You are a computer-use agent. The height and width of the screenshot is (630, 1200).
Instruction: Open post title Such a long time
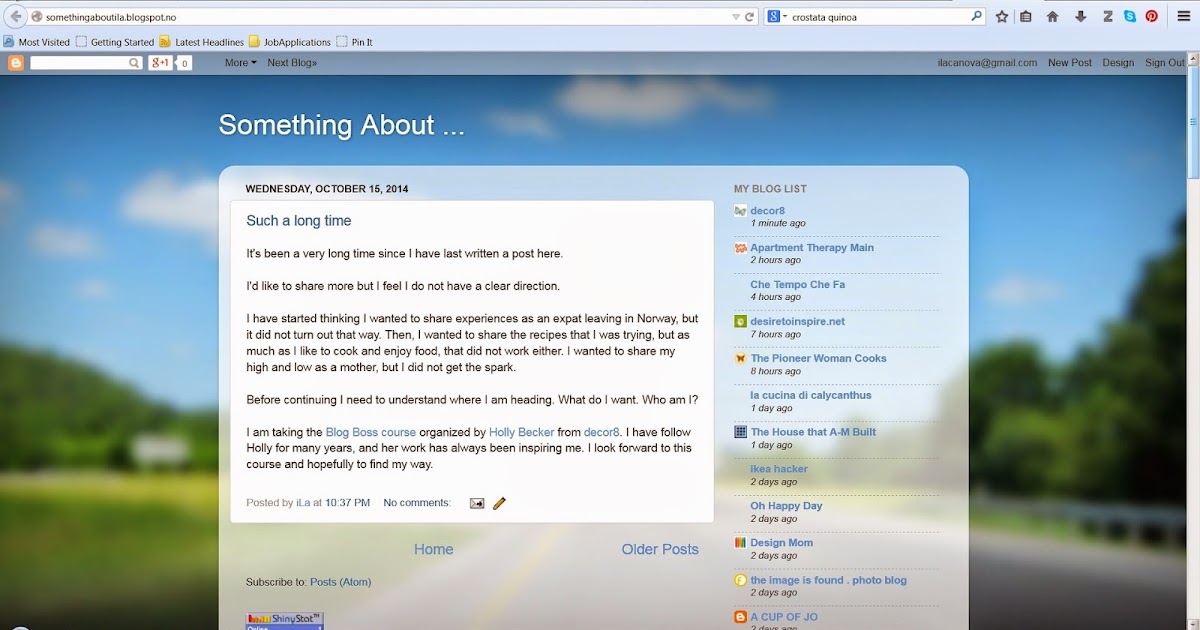[x=299, y=221]
